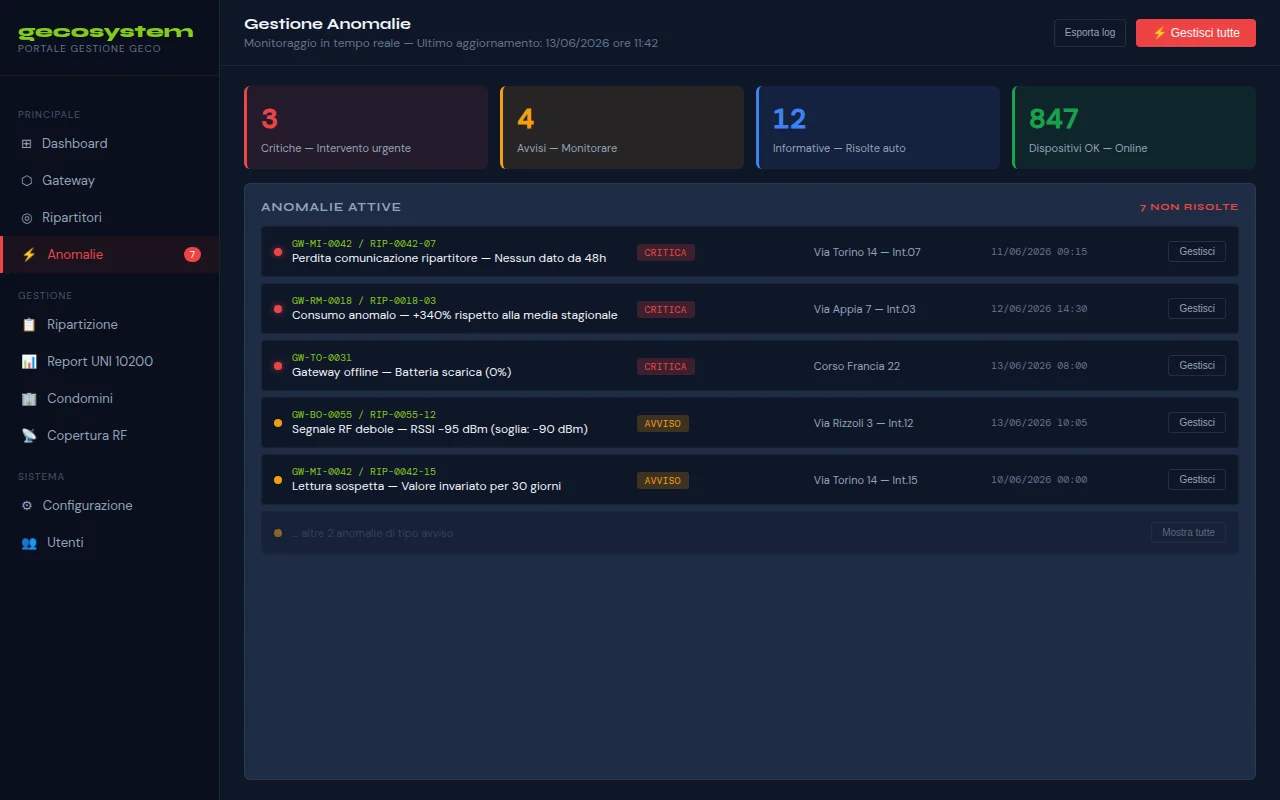The width and height of the screenshot is (1280, 800).
Task: Open Ripartizione in sidebar
Action: coord(110,325)
